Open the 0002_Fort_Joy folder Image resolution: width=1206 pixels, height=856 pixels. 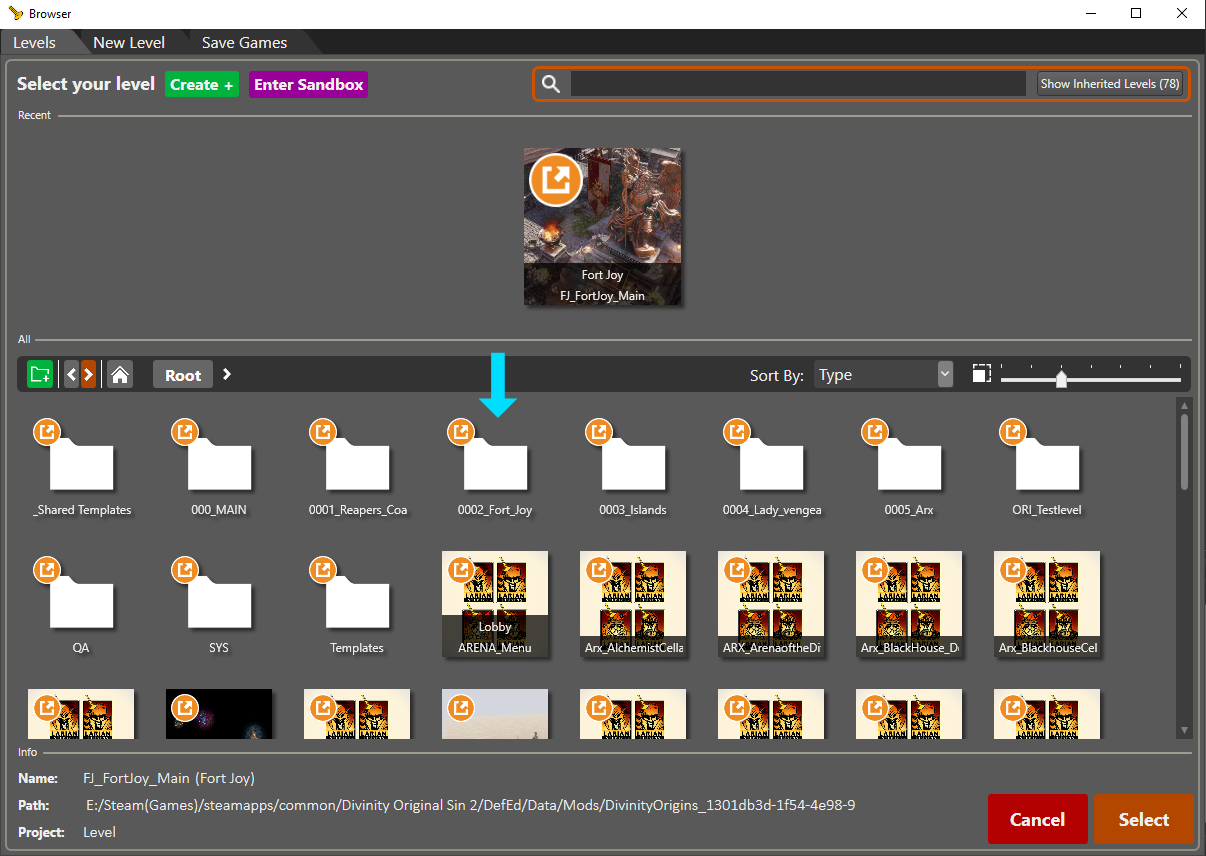point(495,468)
